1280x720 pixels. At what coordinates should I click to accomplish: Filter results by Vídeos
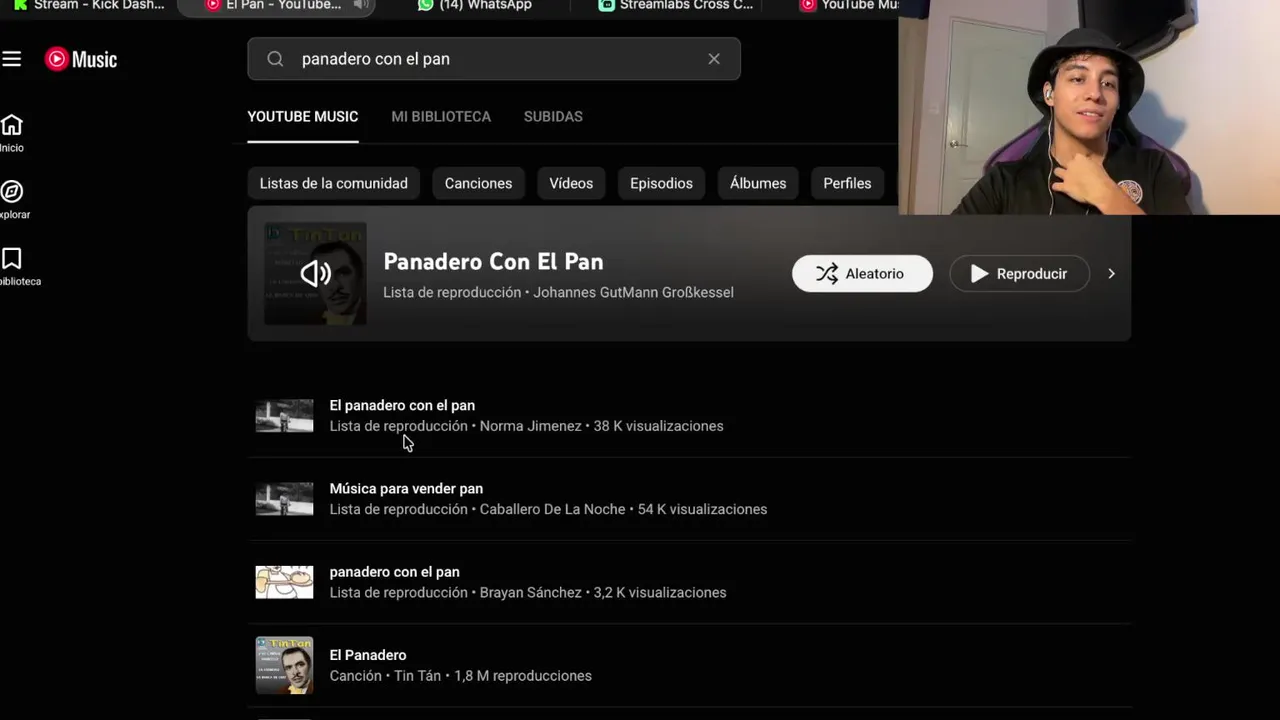tap(571, 183)
